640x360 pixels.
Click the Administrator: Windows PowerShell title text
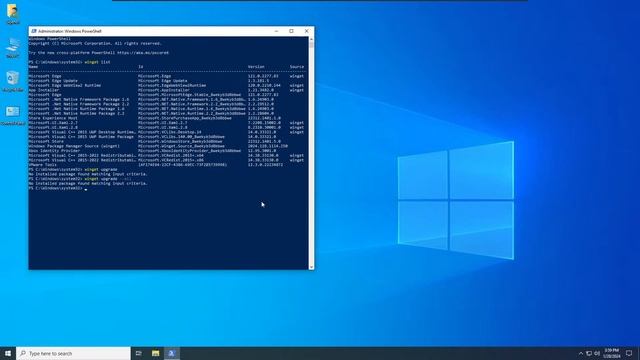tap(69, 31)
